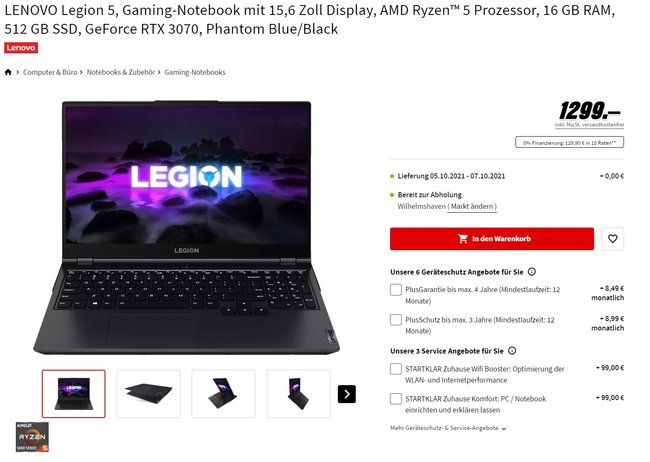
Task: Click Markt ändern link
Action: (x=472, y=207)
